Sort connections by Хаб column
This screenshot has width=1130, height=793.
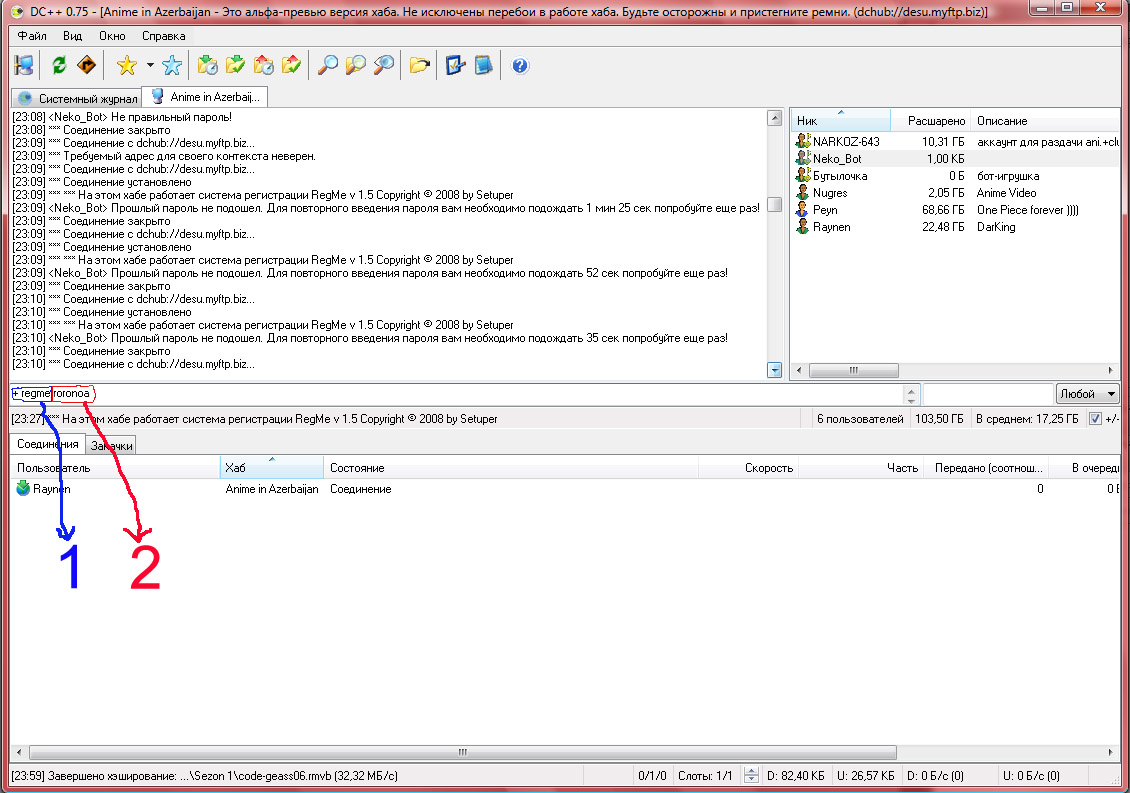tap(272, 468)
